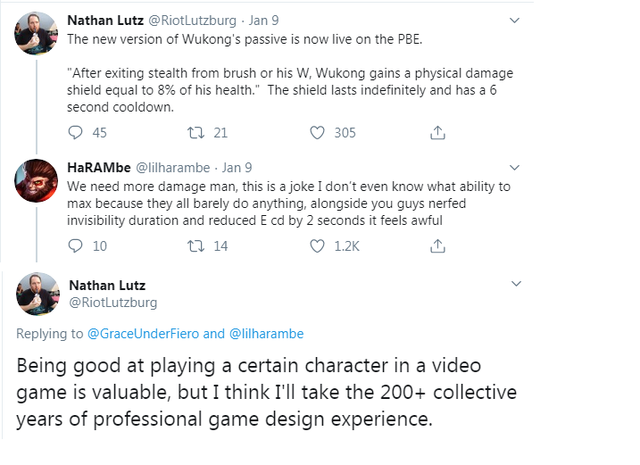The image size is (640, 465).
Task: Click HaRAMbe's Wukong profile picture
Action: point(35,181)
